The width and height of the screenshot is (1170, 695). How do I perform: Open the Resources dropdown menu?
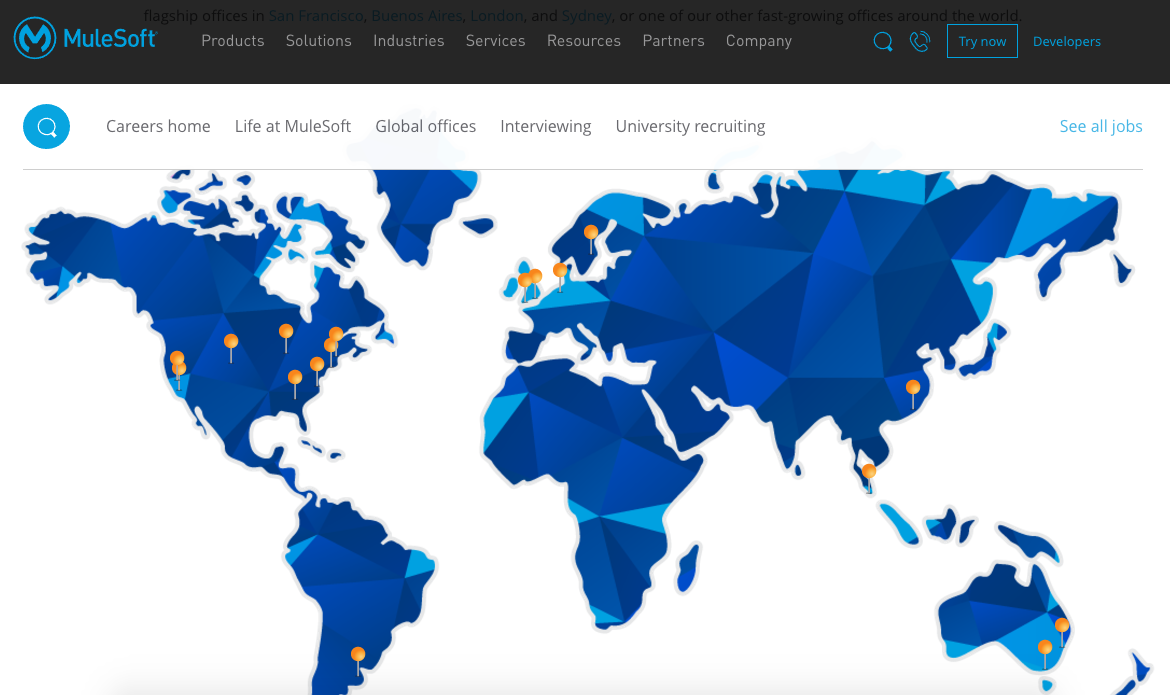[x=584, y=41]
